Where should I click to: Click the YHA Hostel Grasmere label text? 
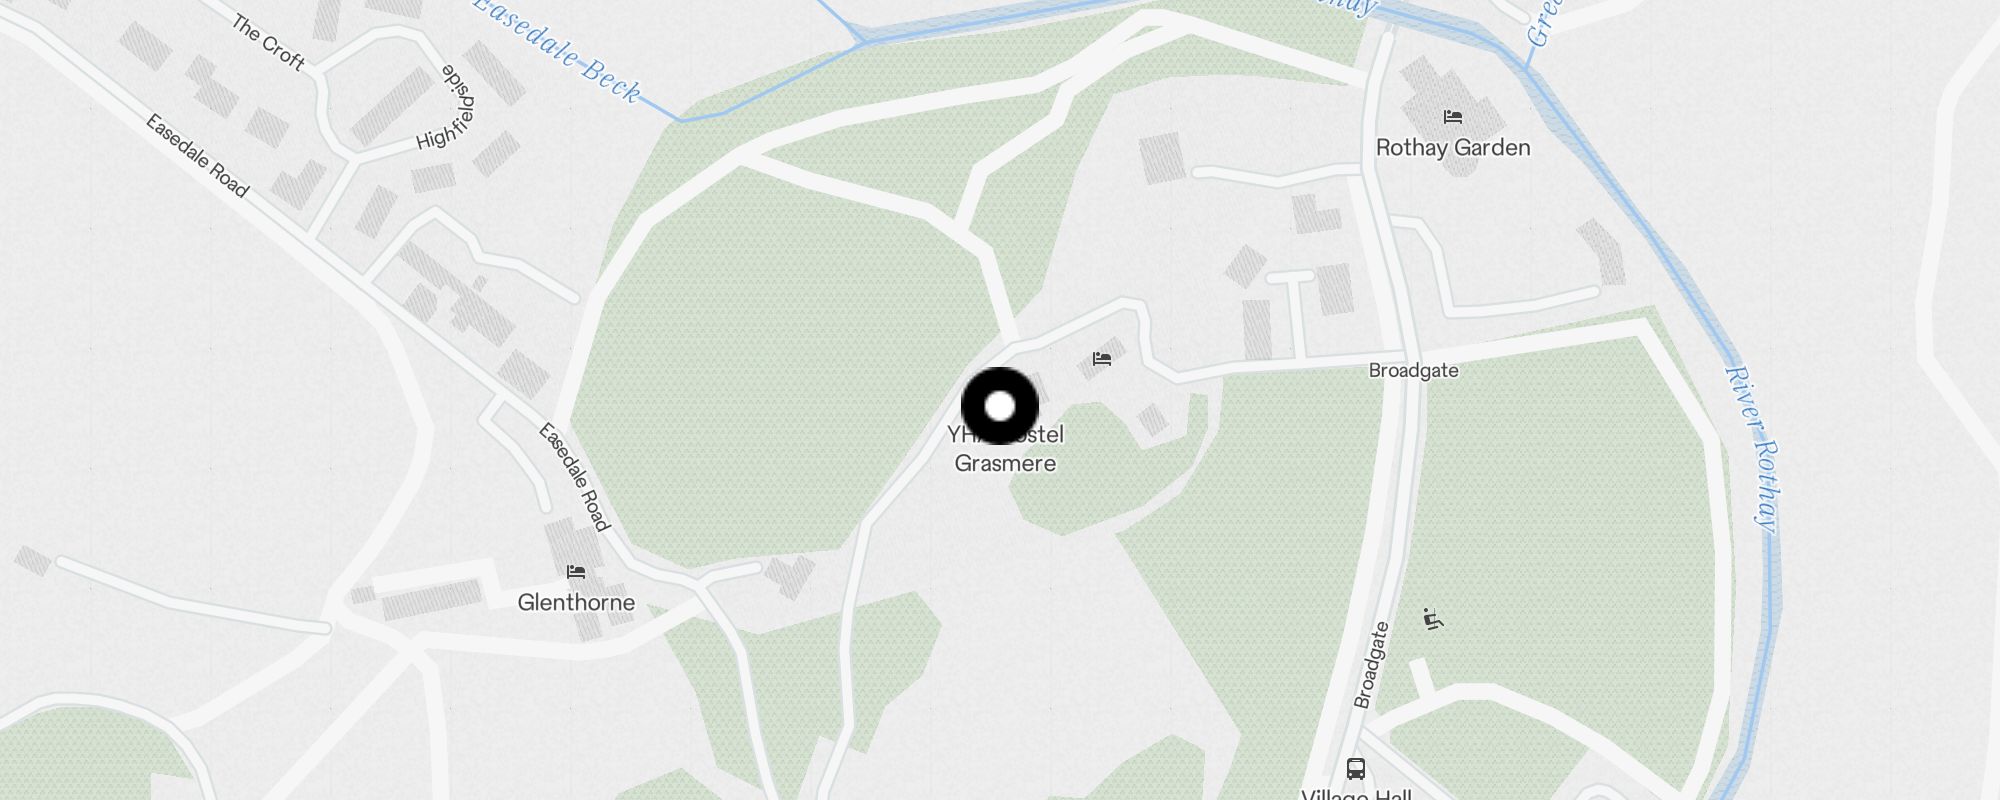(1006, 449)
